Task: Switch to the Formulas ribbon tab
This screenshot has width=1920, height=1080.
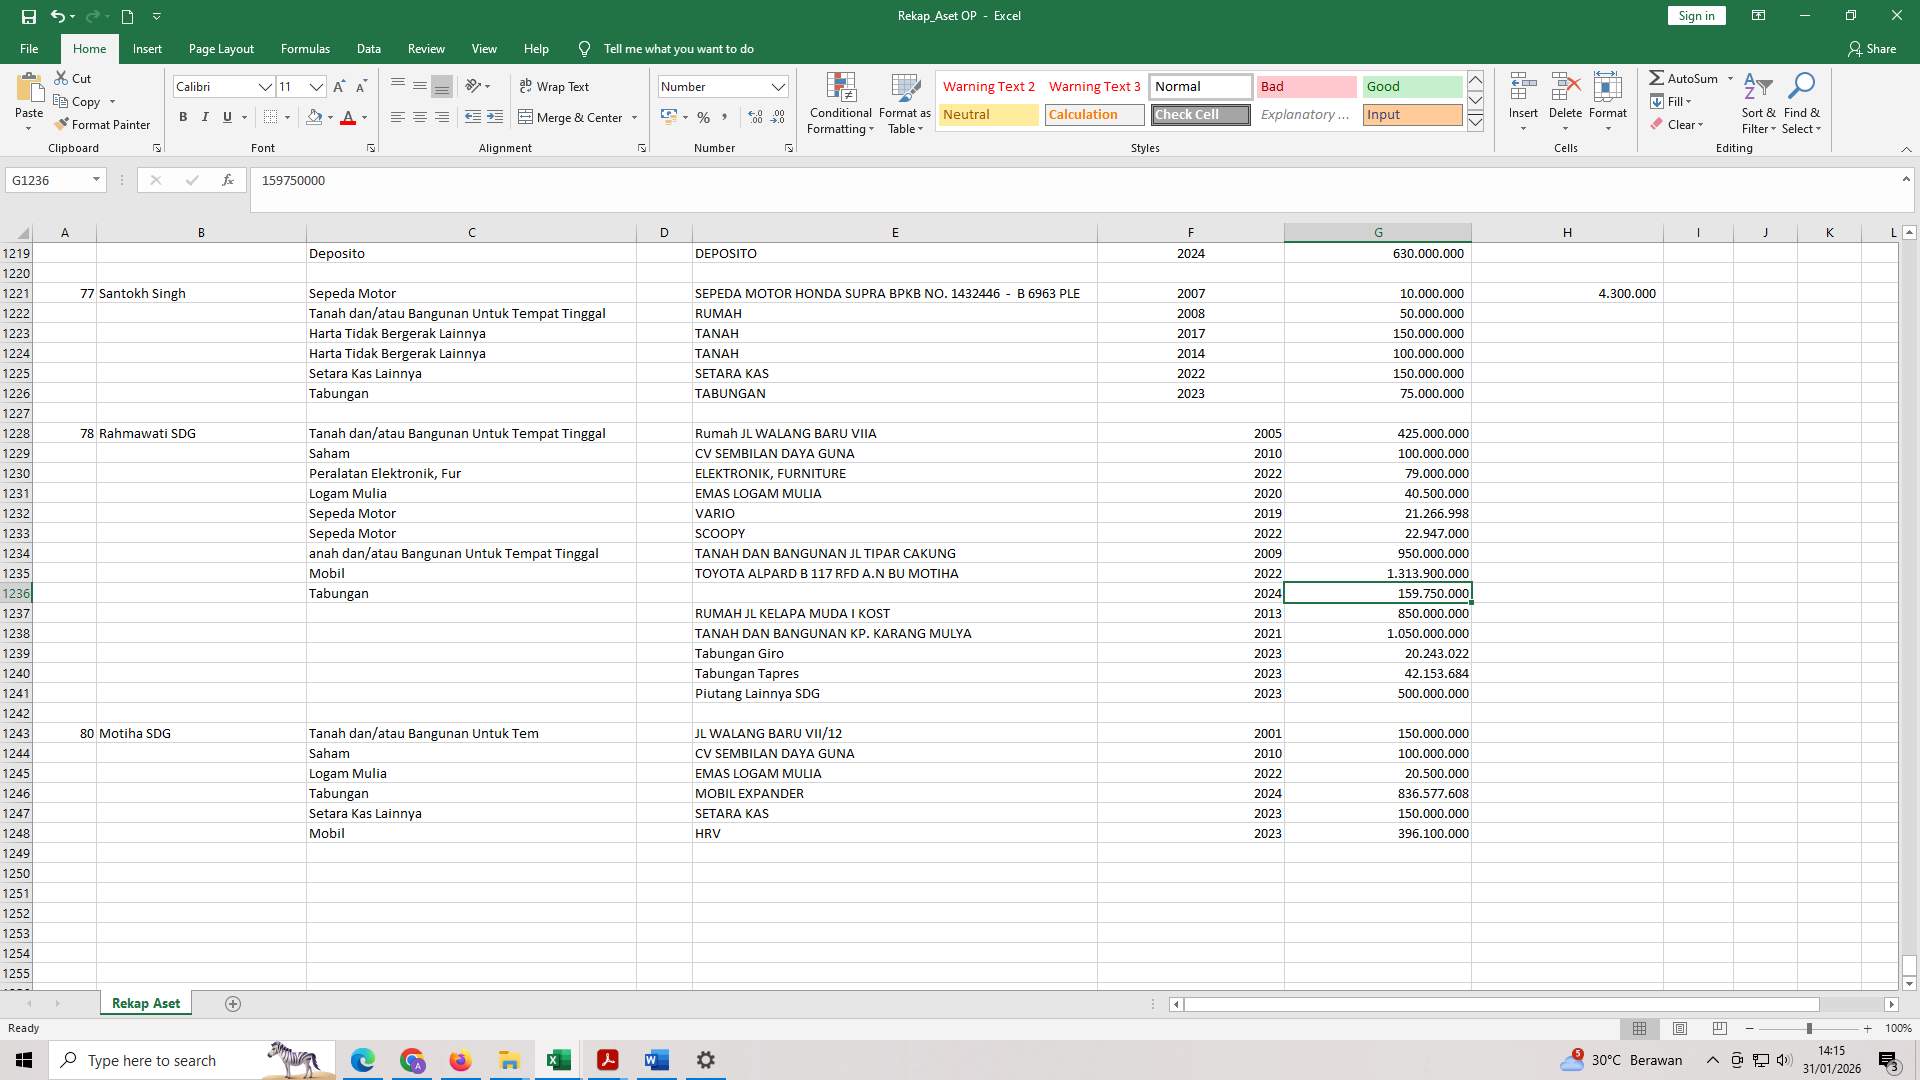Action: [305, 48]
